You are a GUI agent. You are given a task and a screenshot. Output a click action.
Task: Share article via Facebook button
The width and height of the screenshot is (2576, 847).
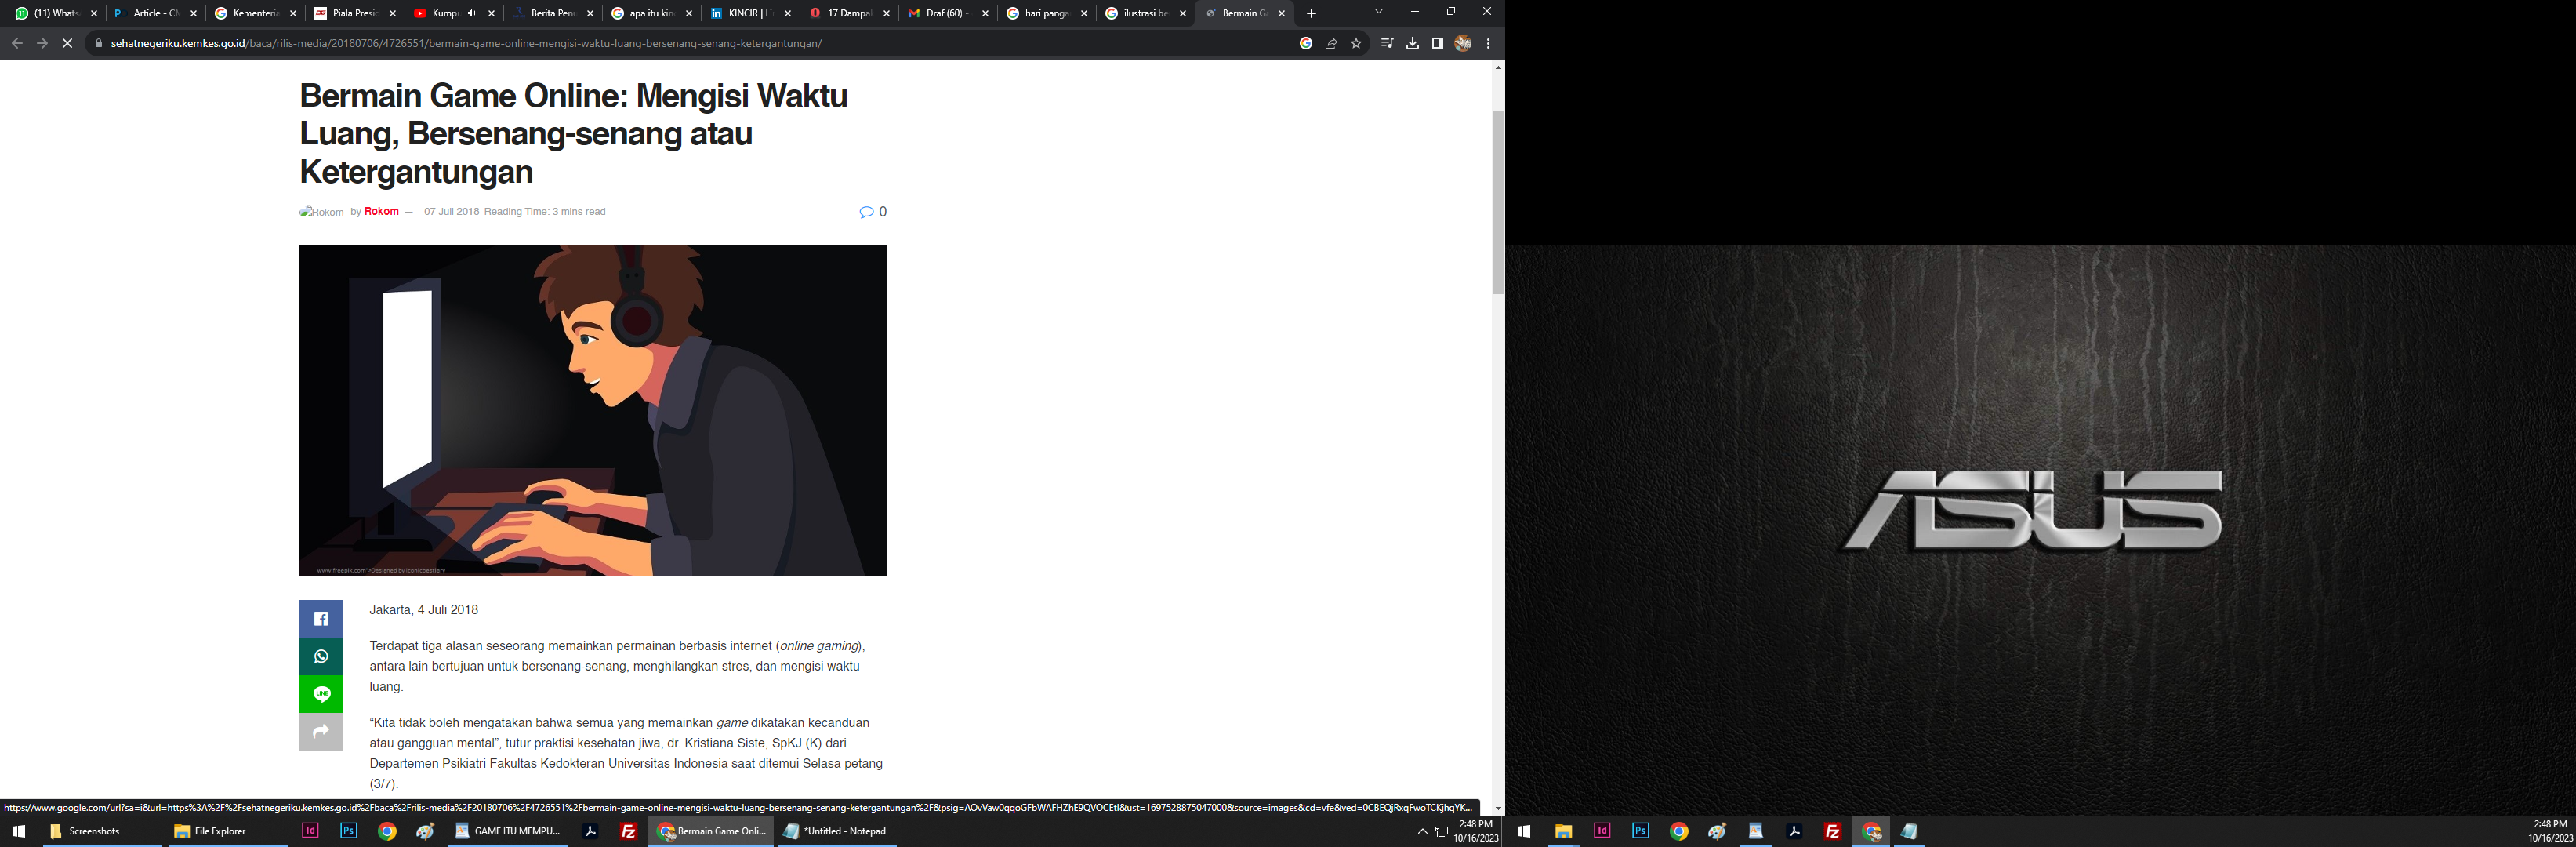(x=321, y=619)
